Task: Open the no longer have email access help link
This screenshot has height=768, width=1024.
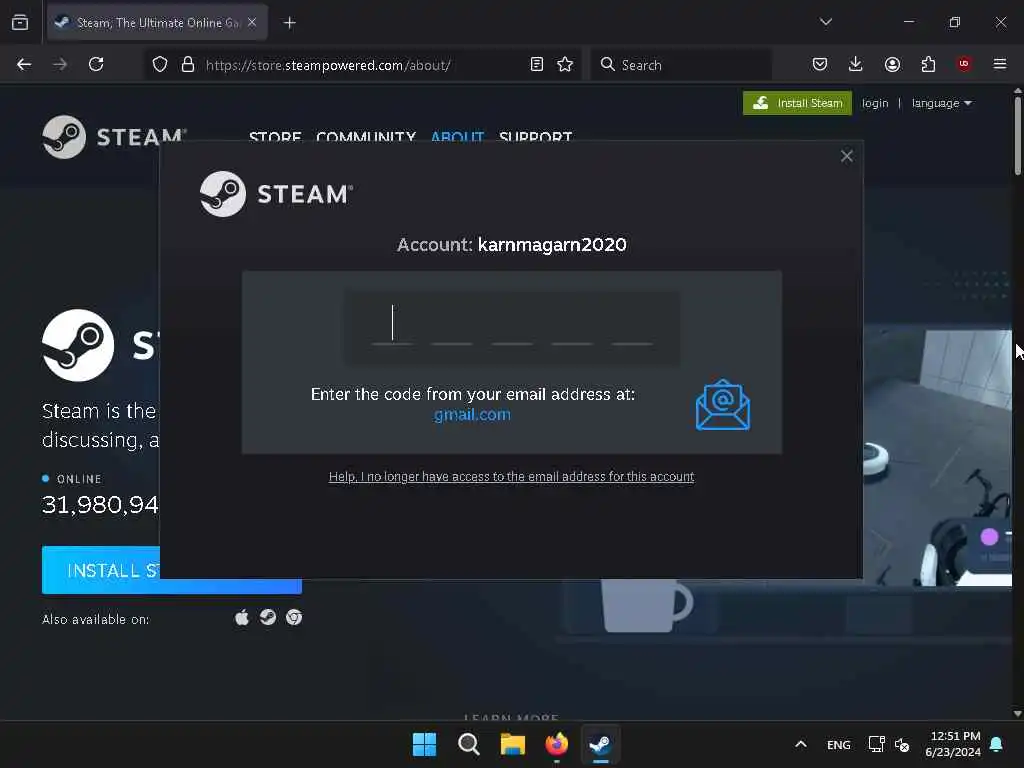Action: 511,477
